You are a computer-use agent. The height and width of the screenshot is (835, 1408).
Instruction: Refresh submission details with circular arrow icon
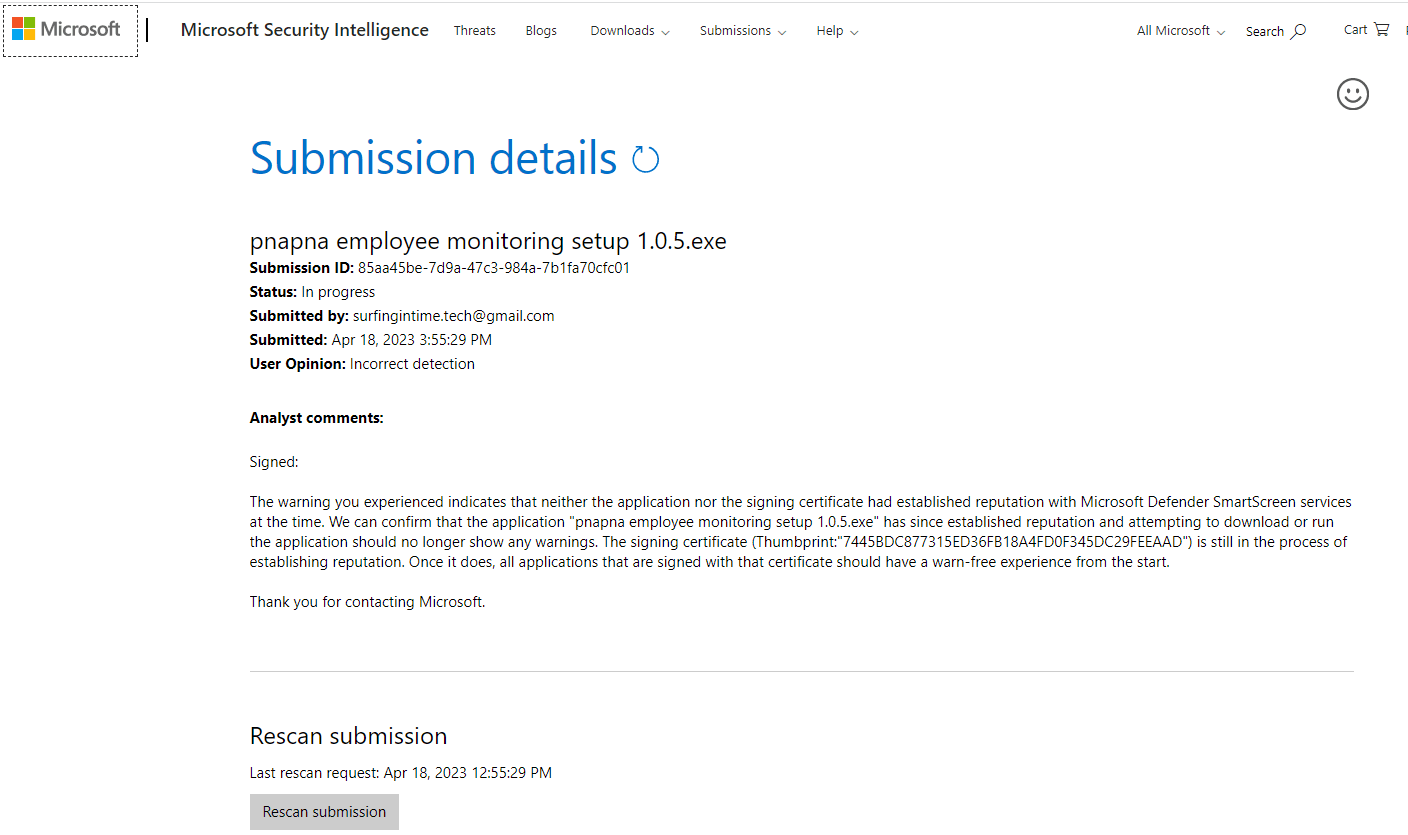(x=646, y=159)
